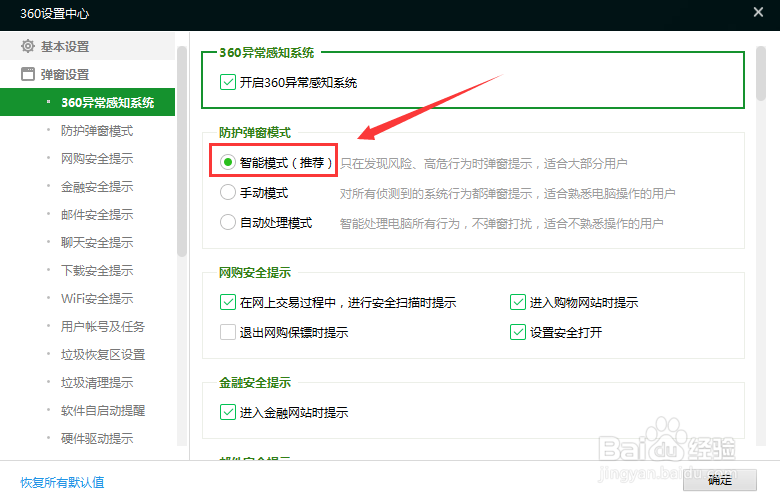Toggle 在网上交易过程中，进行安全扫描时提示 checkbox
This screenshot has width=780, height=500.
(228, 302)
